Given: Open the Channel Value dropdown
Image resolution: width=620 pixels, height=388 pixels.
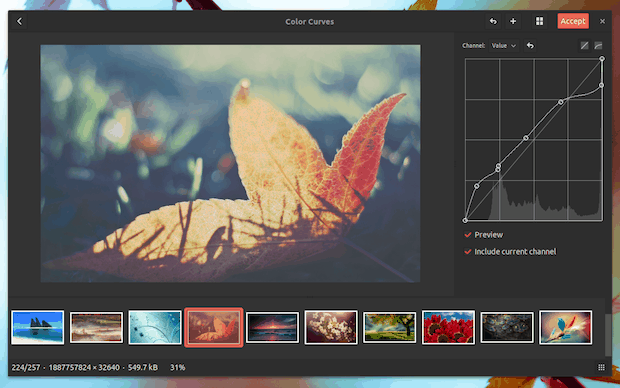Looking at the screenshot, I should [503, 46].
